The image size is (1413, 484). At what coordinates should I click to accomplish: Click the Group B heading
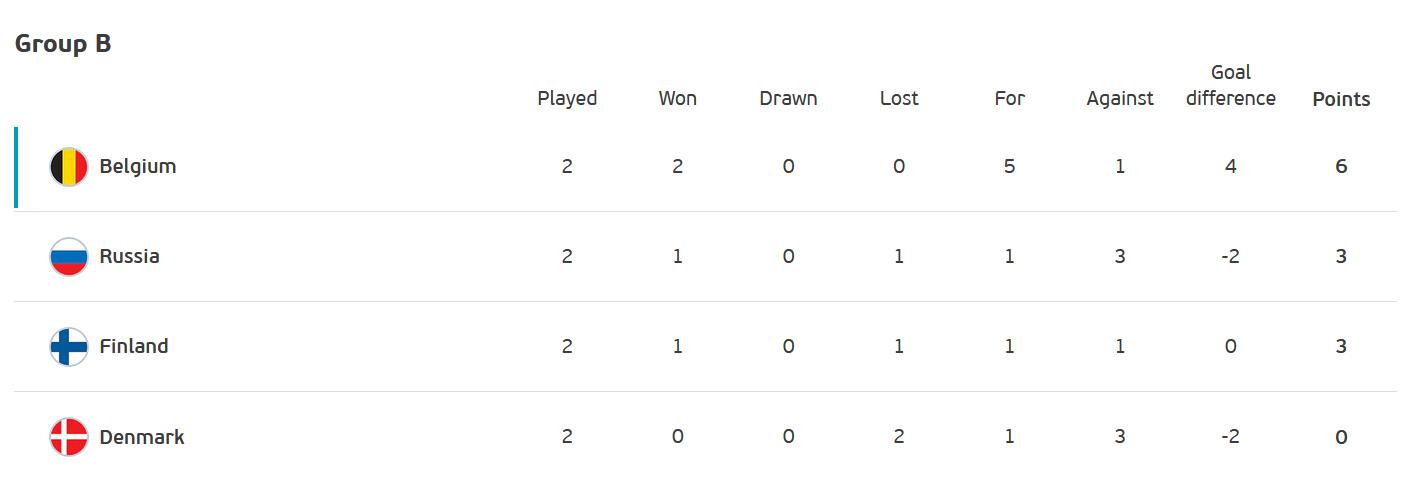click(x=63, y=45)
